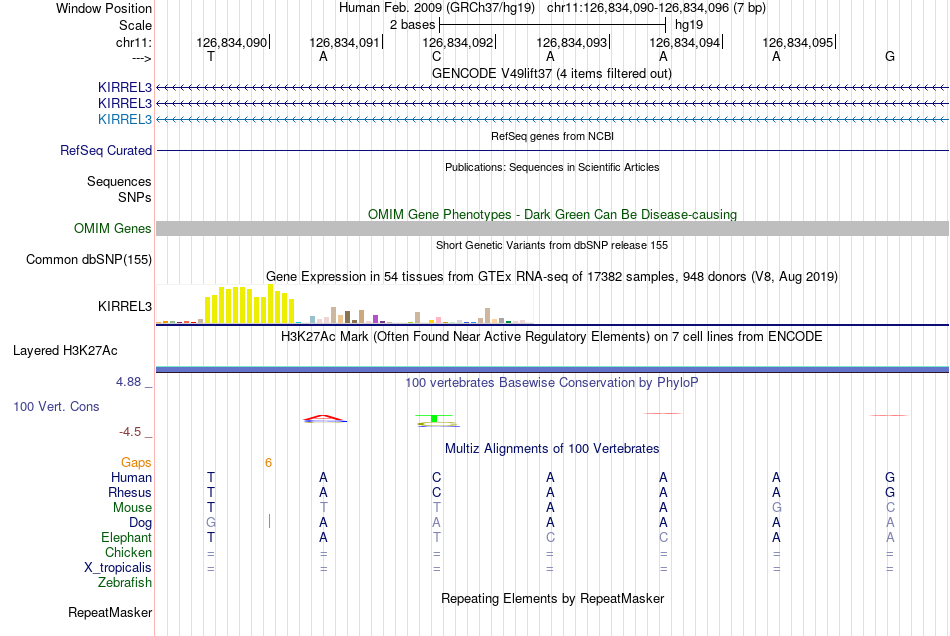Viewport: 950px width, 636px height.
Task: Click the GENCODE V49lift37 track title
Action: pyautogui.click(x=551, y=73)
